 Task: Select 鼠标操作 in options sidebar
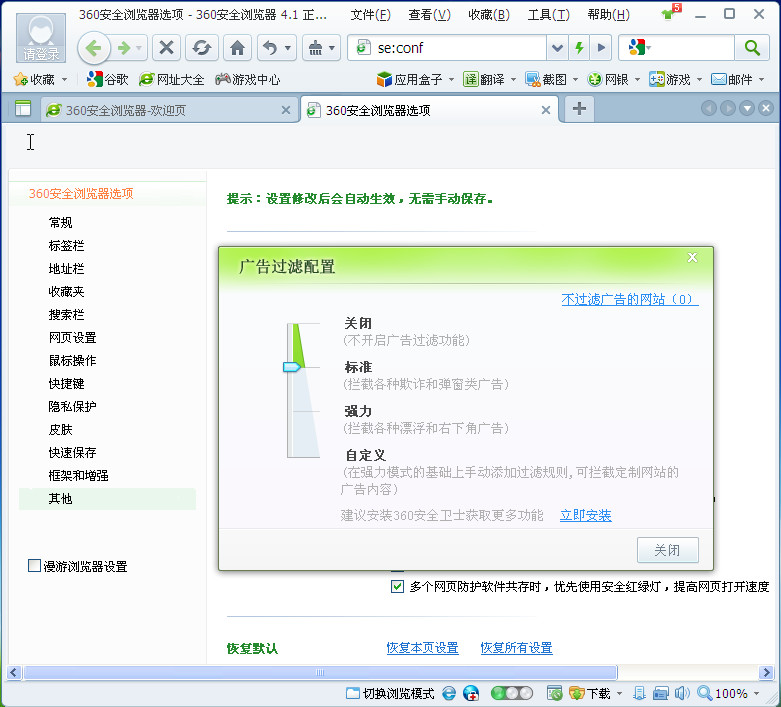point(72,360)
